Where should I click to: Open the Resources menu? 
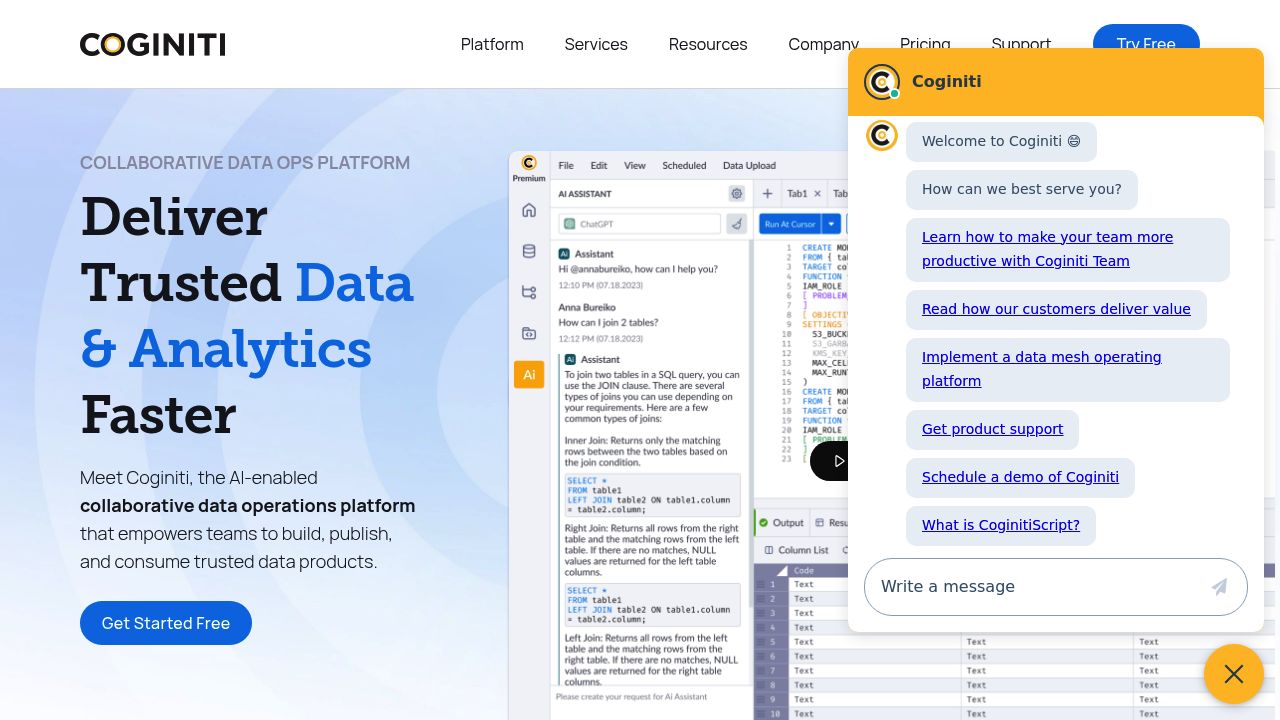pyautogui.click(x=708, y=44)
